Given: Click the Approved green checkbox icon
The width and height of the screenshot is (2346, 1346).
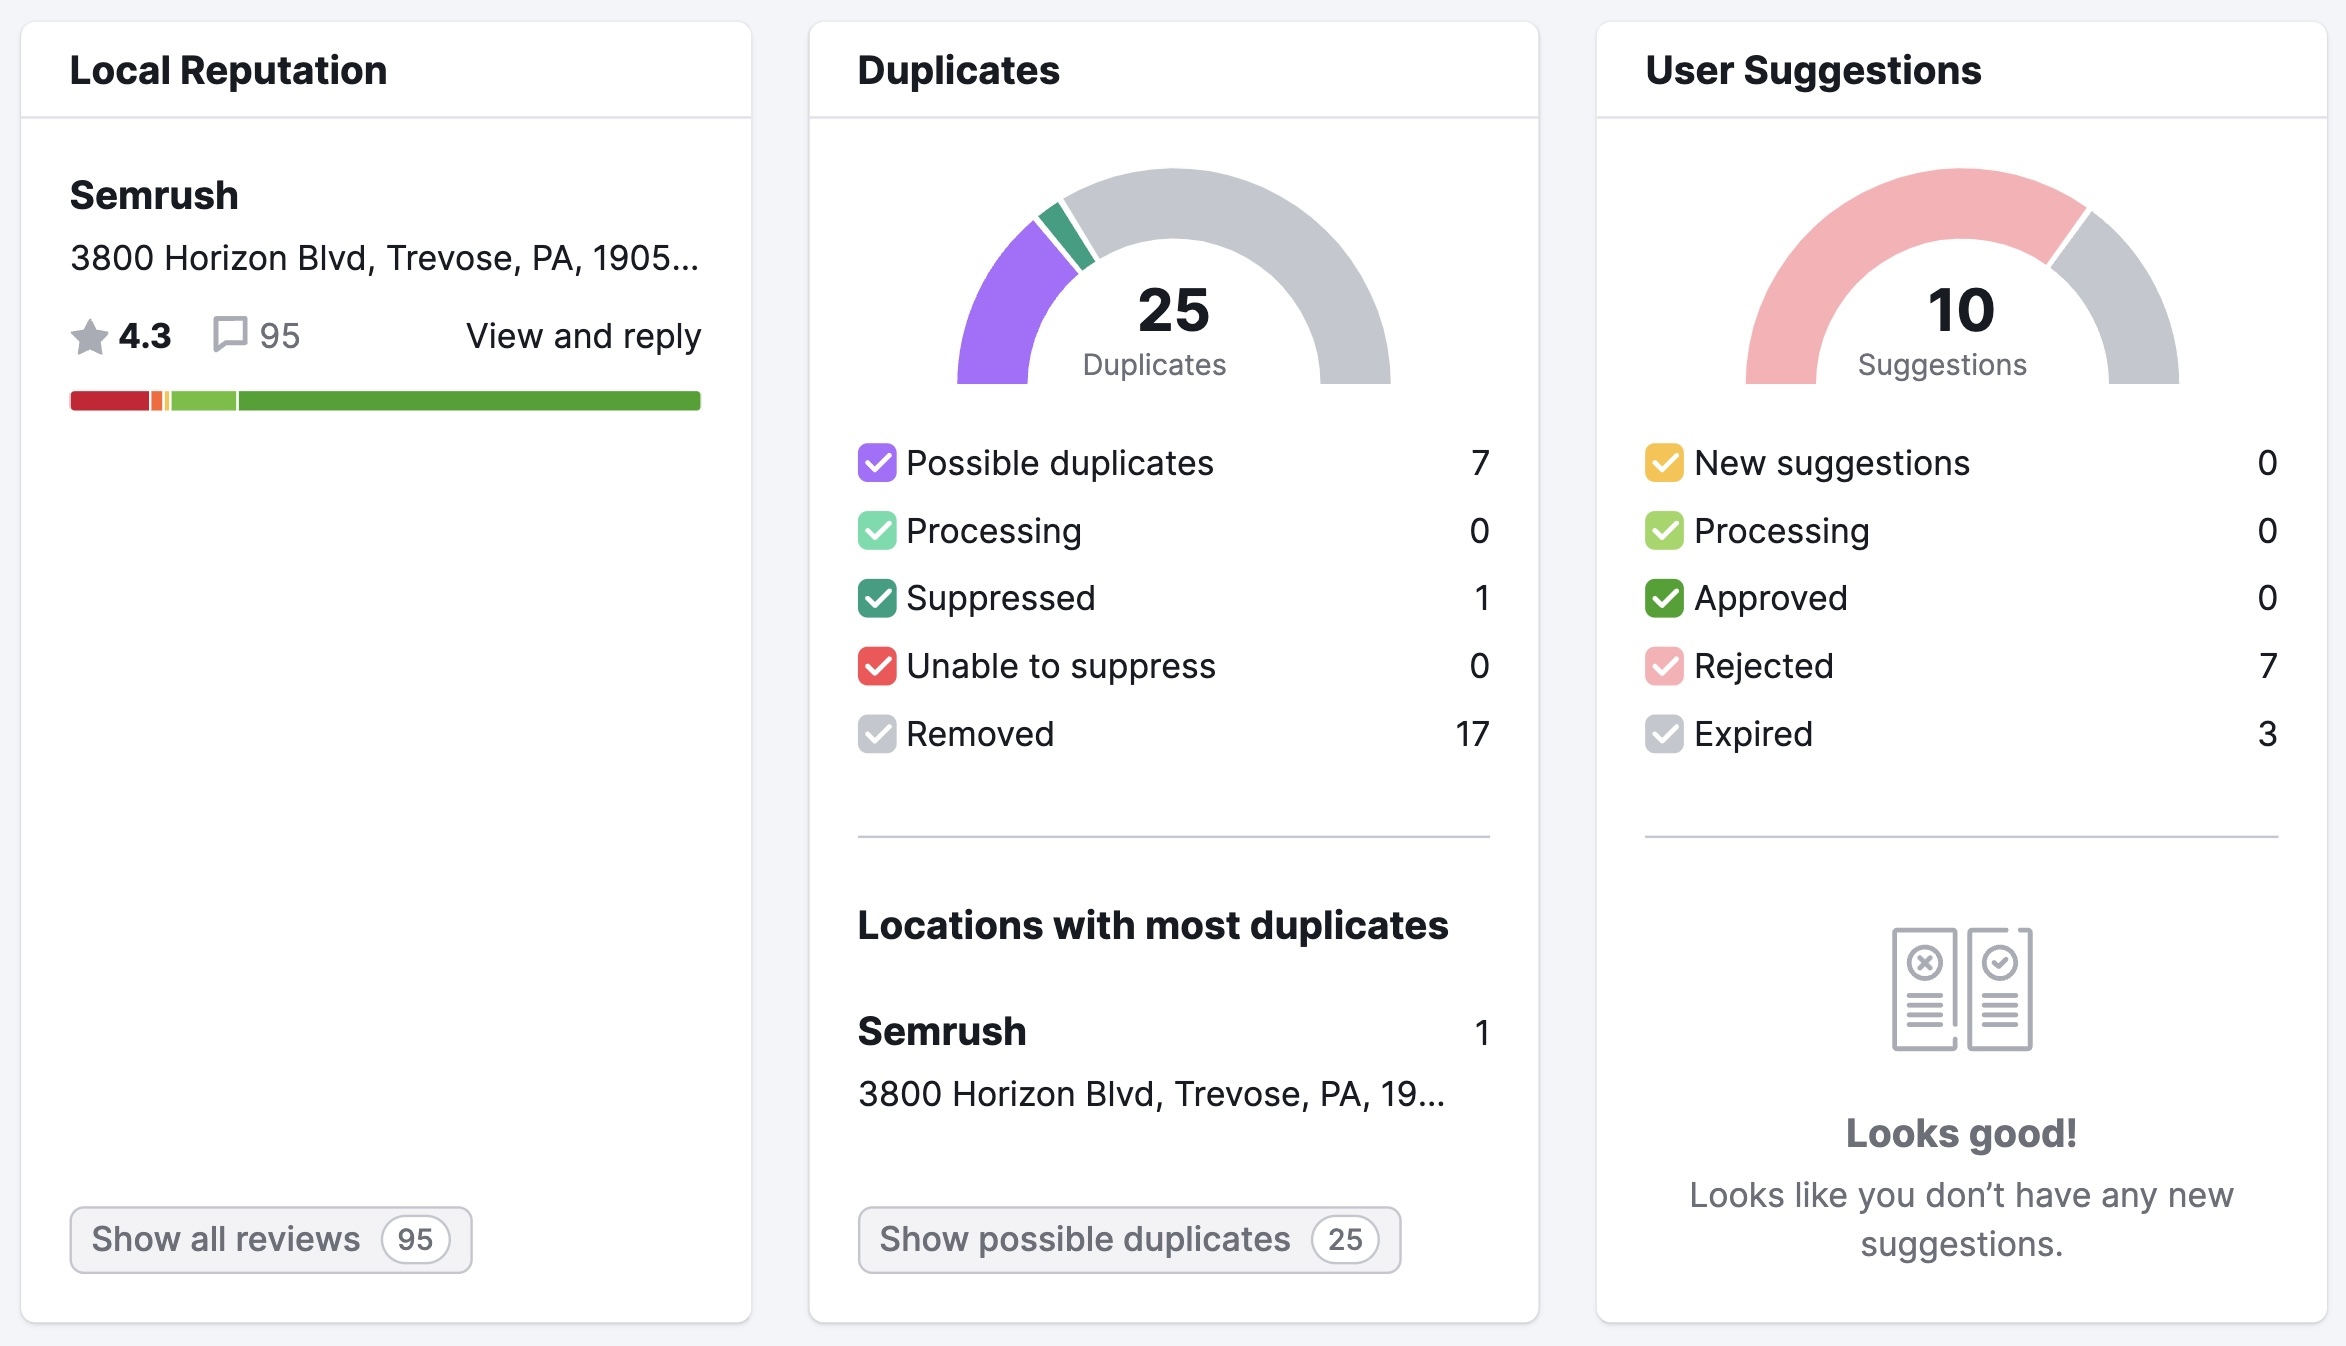Looking at the screenshot, I should coord(1664,596).
